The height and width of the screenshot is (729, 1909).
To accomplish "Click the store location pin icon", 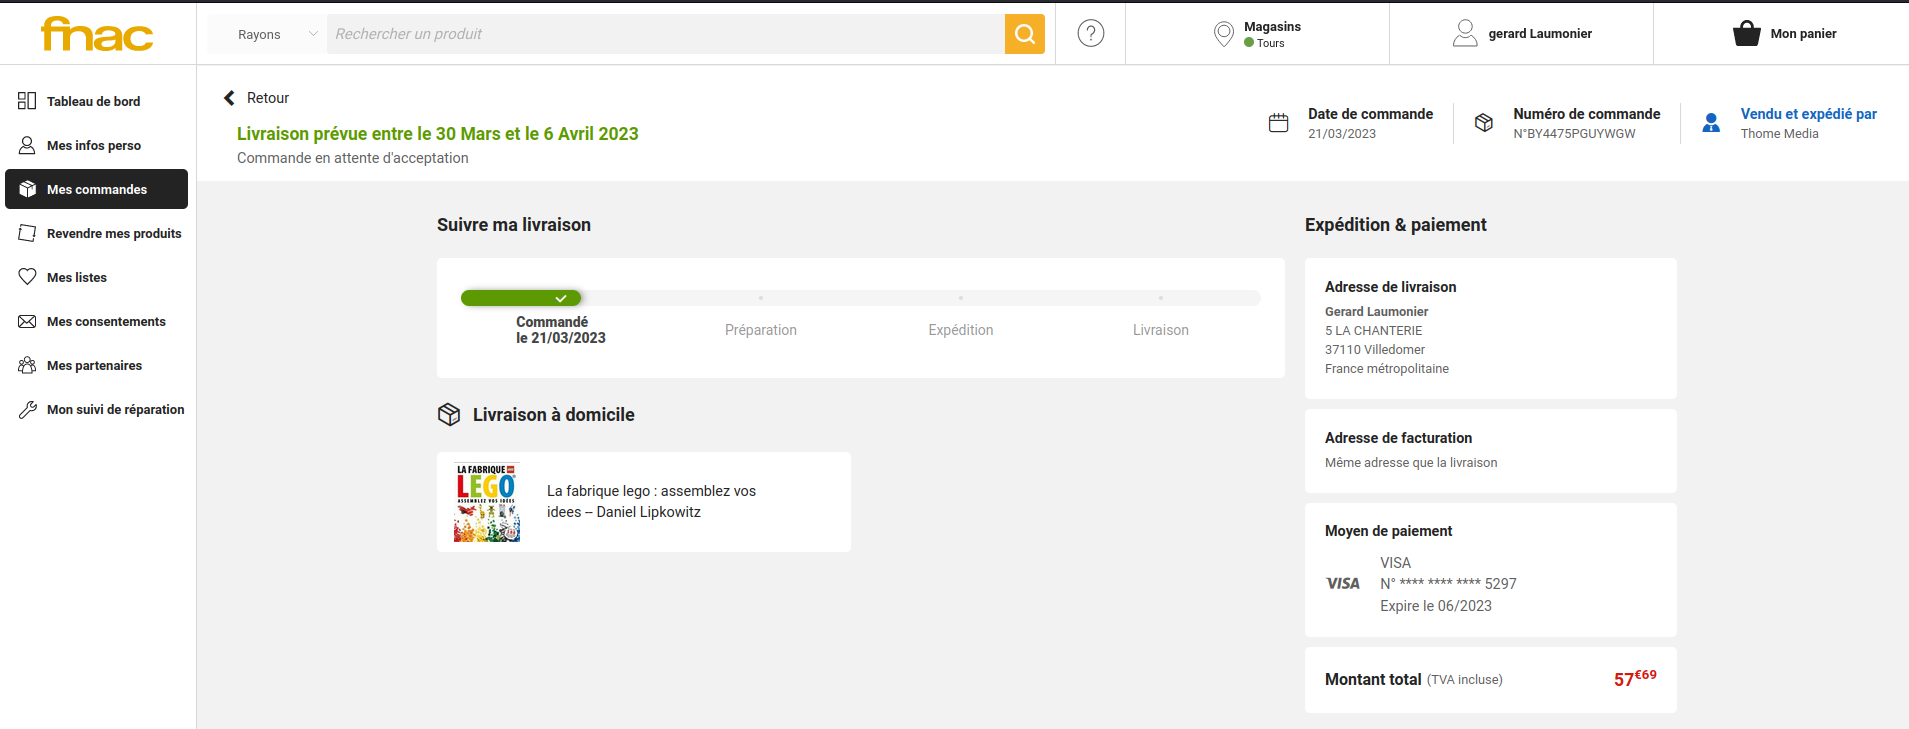I will coord(1223,34).
